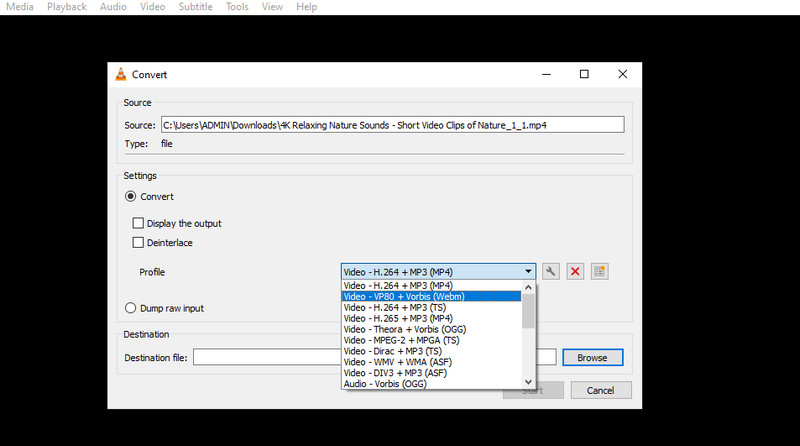Image resolution: width=800 pixels, height=446 pixels.
Task: Toggle the Deinterlace checkbox
Action: [139, 242]
